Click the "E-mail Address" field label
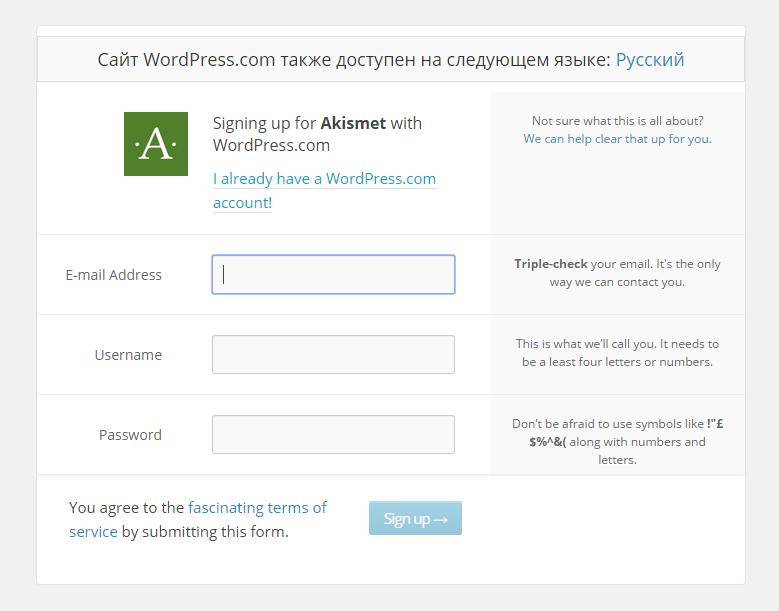Viewport: 779px width, 611px height. [114, 275]
